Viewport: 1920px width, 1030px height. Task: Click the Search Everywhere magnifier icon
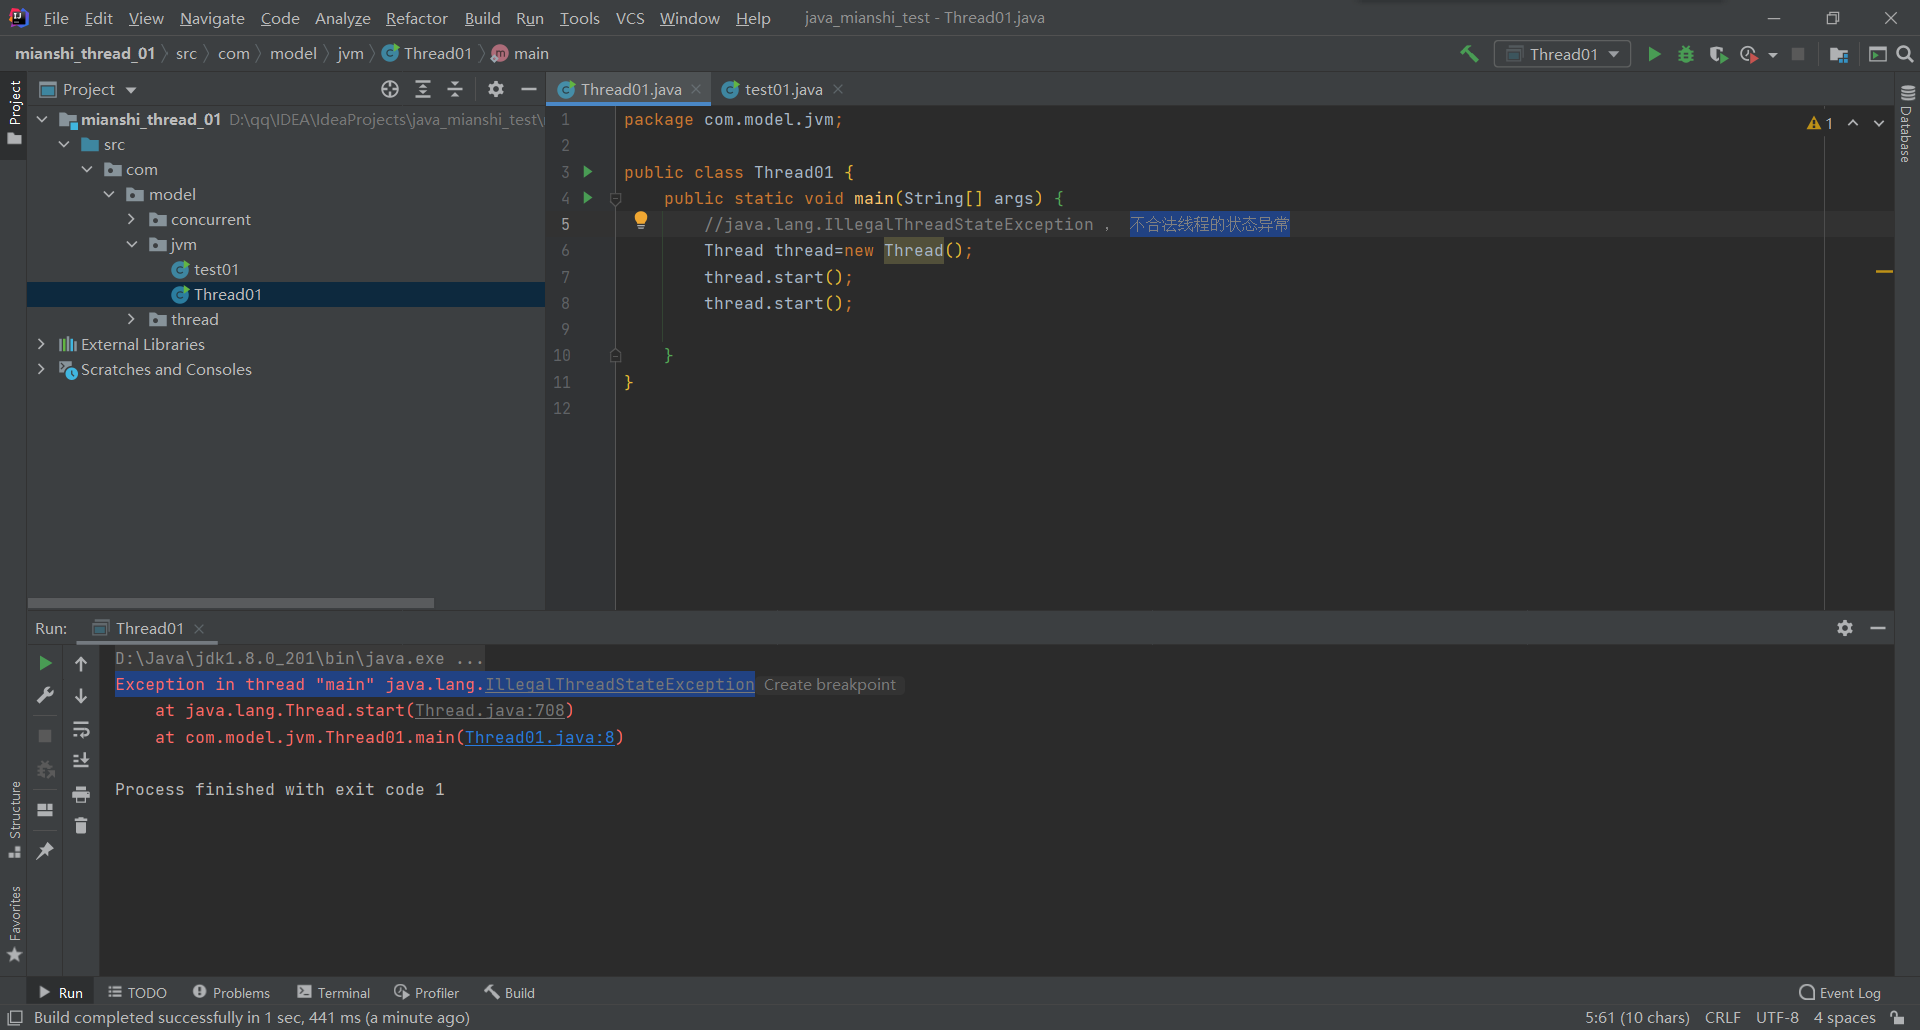1905,54
